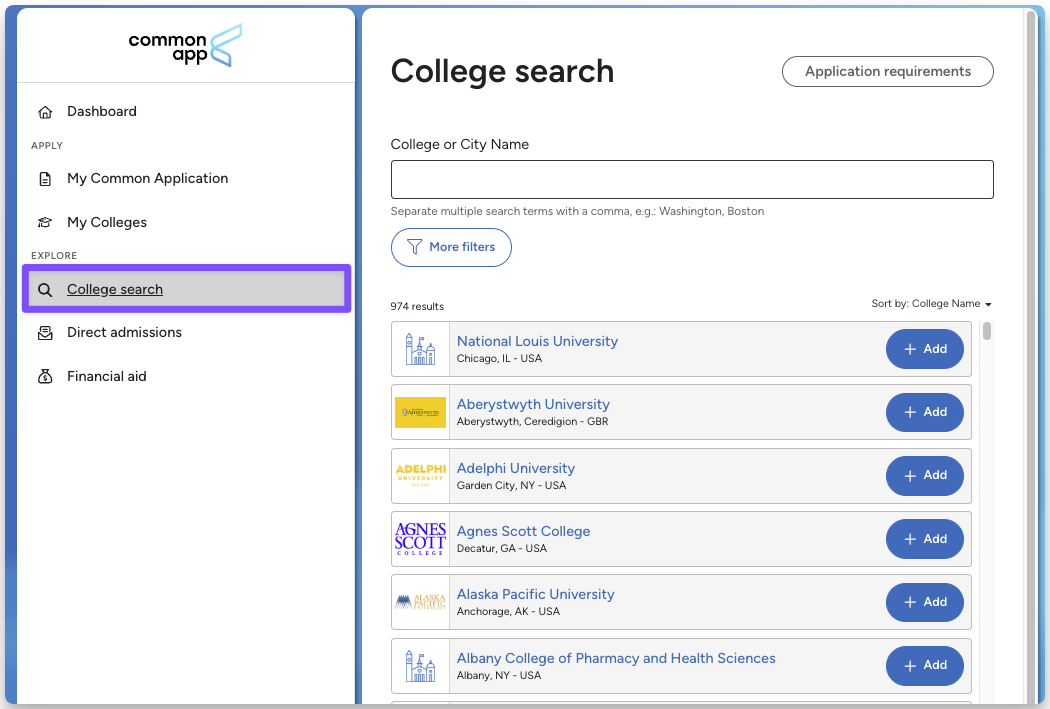The height and width of the screenshot is (709, 1050).
Task: Click 'Anchorage, AK - USA' text
Action: pos(508,611)
